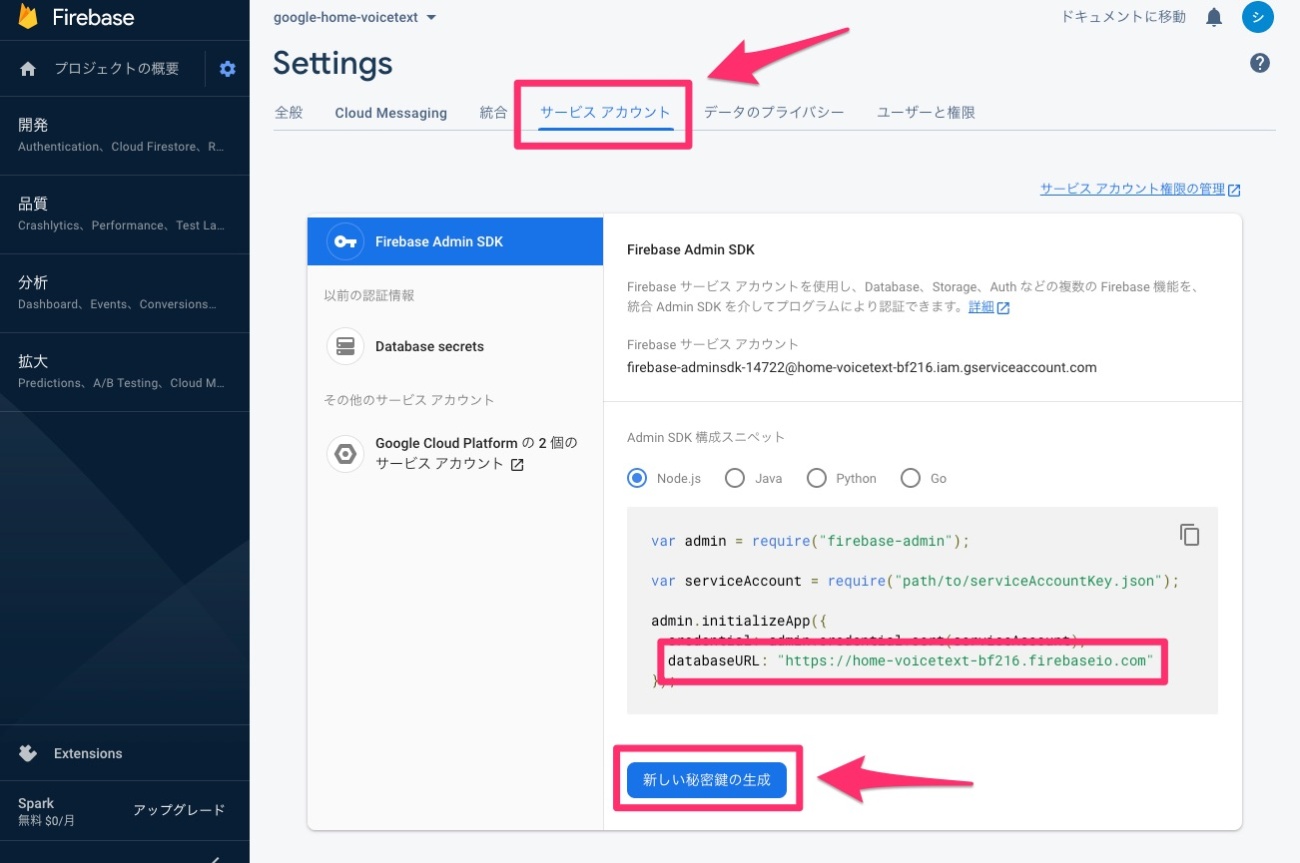
Task: Open user account avatar シ
Action: point(1258,17)
